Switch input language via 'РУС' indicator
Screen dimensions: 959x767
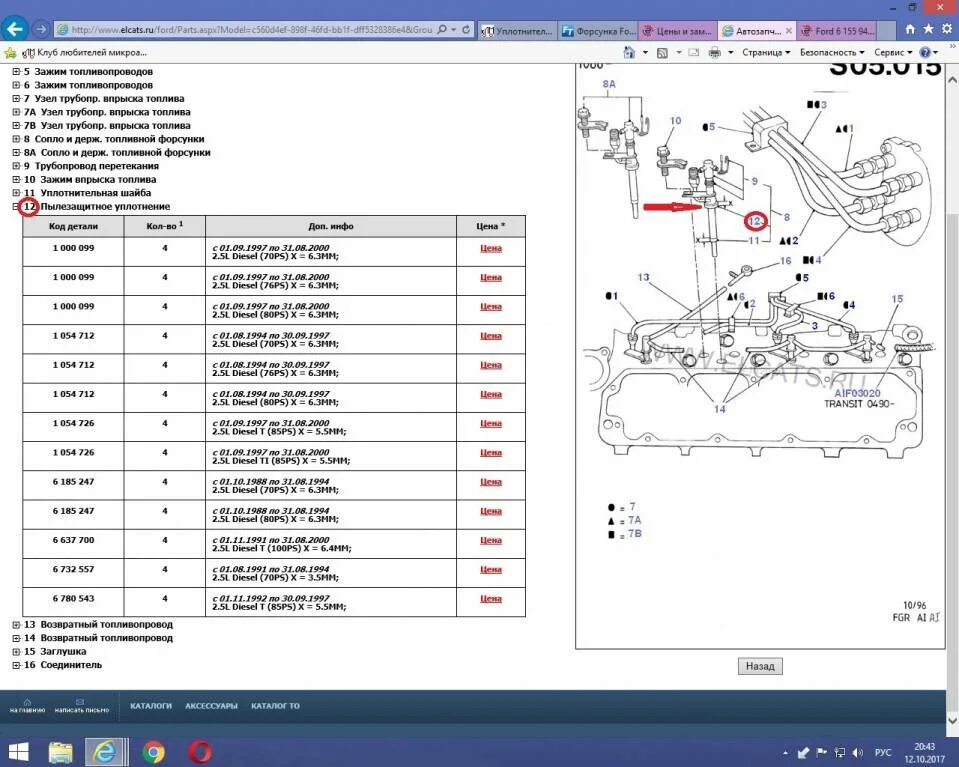click(883, 752)
